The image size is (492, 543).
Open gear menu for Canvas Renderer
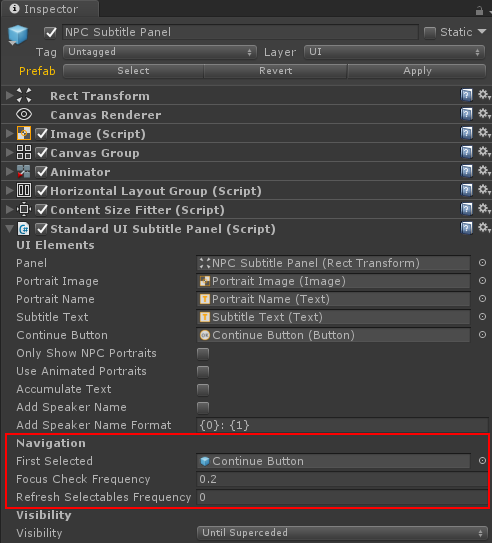(484, 114)
